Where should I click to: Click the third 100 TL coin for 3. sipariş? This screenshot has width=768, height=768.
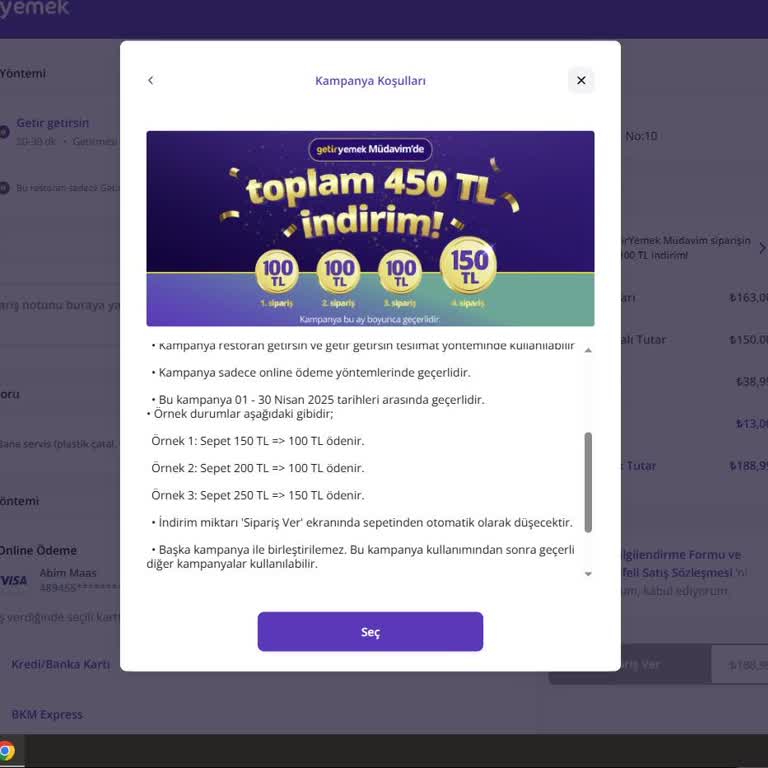pos(400,272)
